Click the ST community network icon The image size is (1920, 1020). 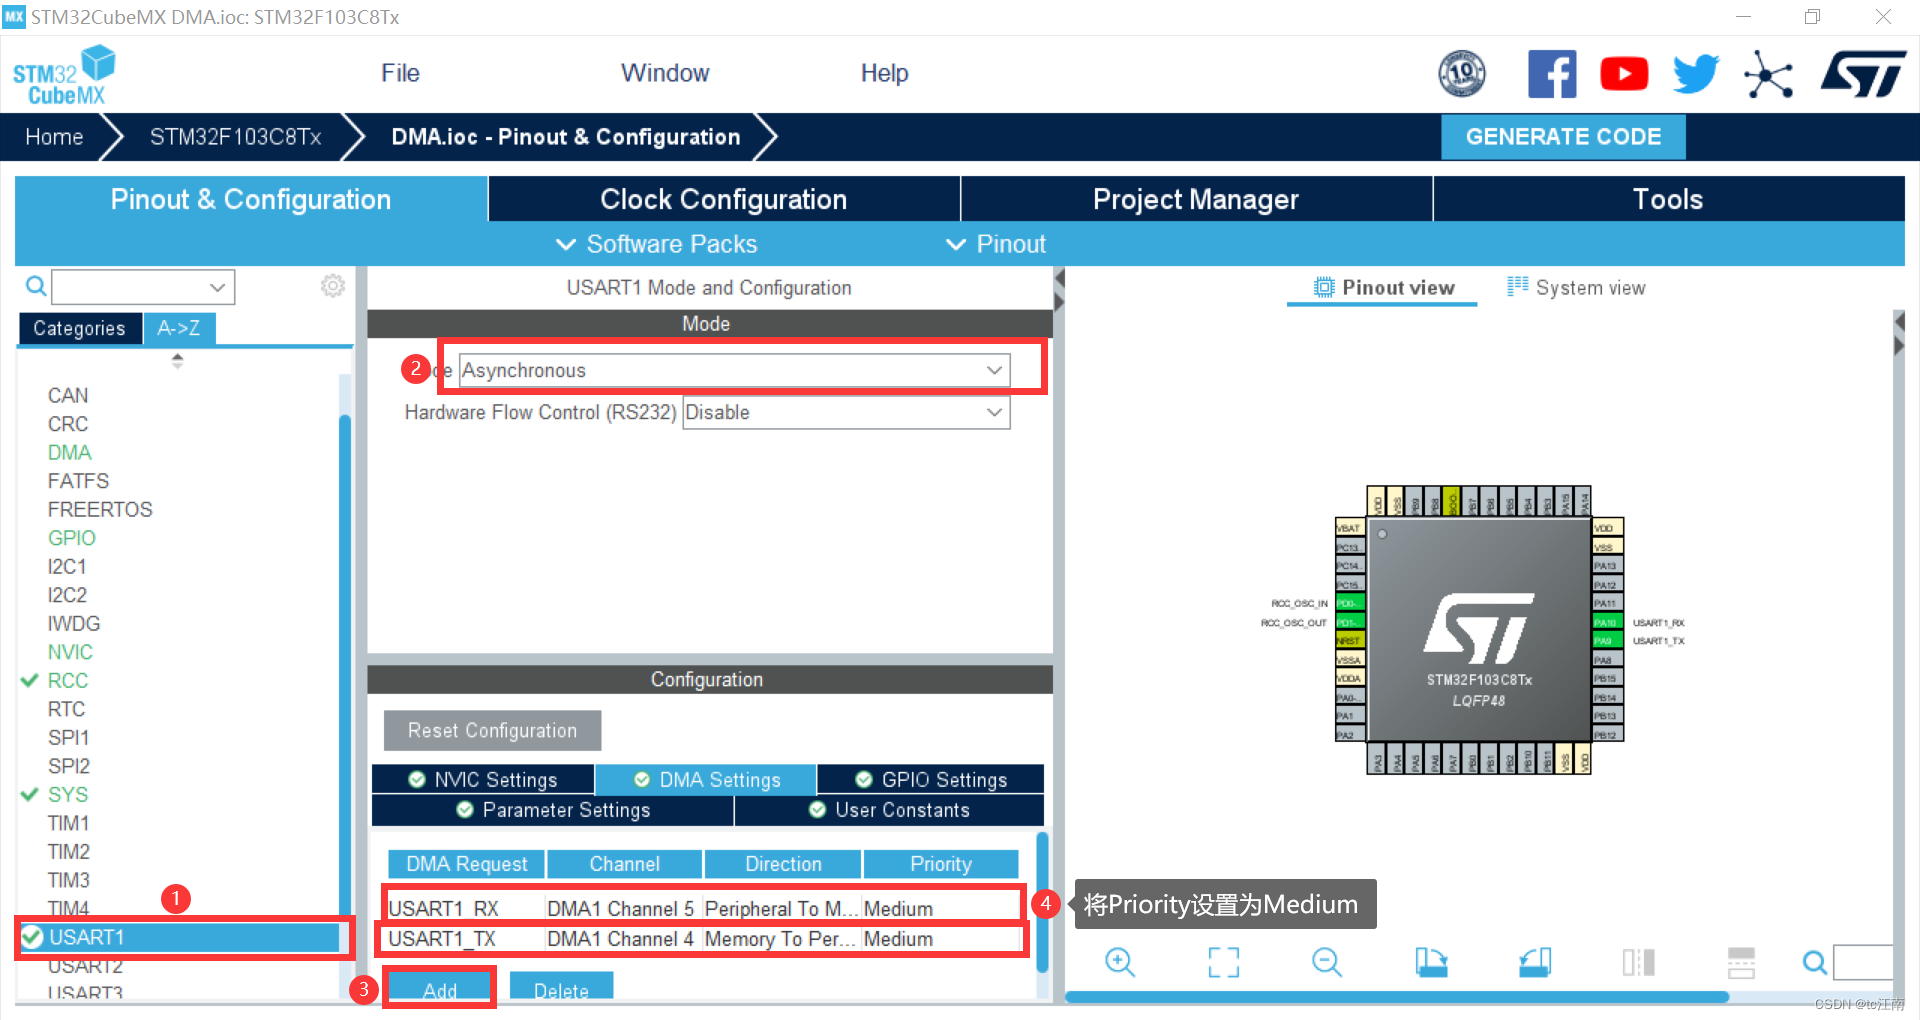click(1768, 75)
